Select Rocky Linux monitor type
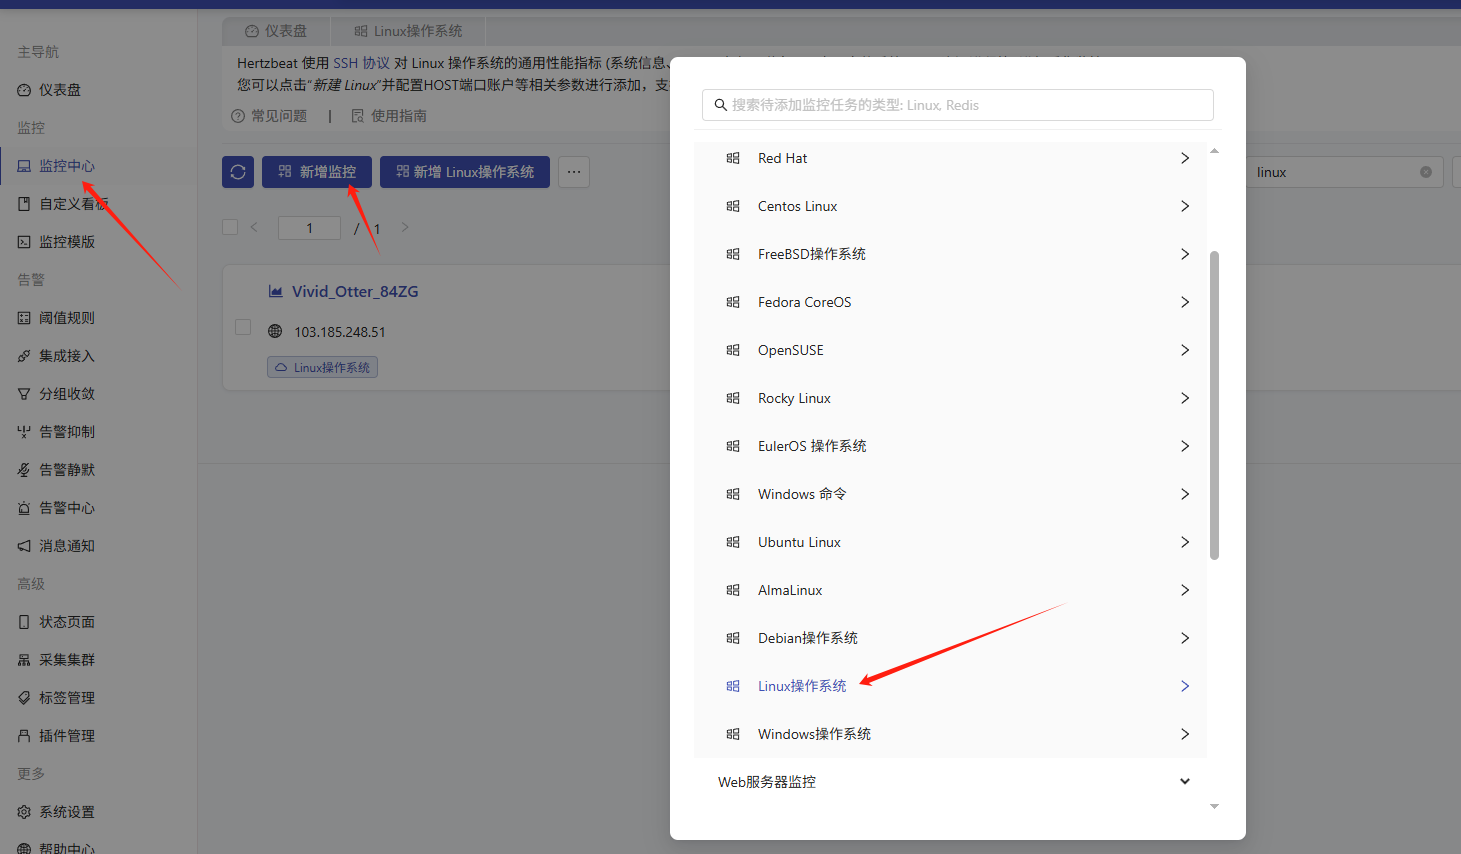 tap(950, 398)
